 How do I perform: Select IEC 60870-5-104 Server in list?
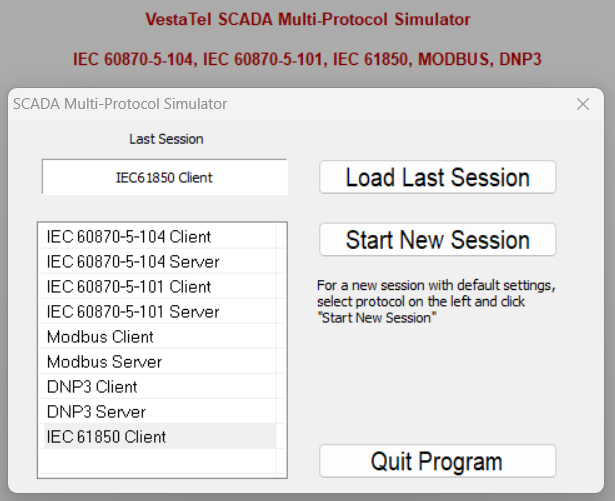point(133,262)
